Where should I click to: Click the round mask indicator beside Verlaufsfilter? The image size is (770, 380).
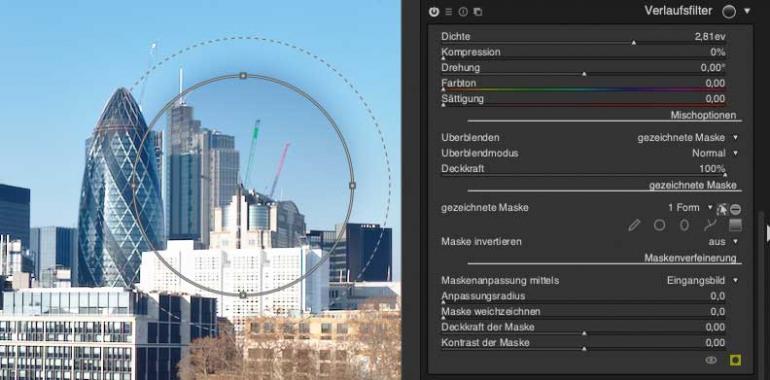click(729, 11)
